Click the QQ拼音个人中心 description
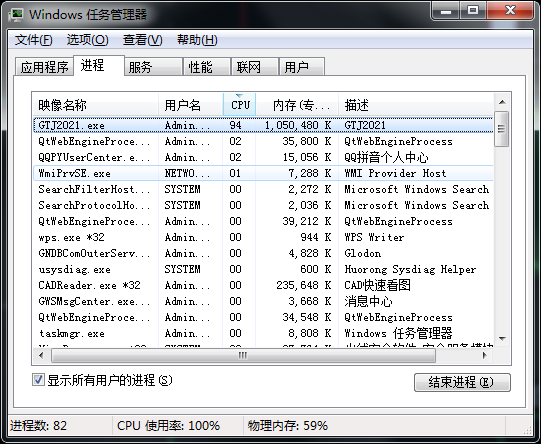The image size is (541, 444). click(386, 157)
